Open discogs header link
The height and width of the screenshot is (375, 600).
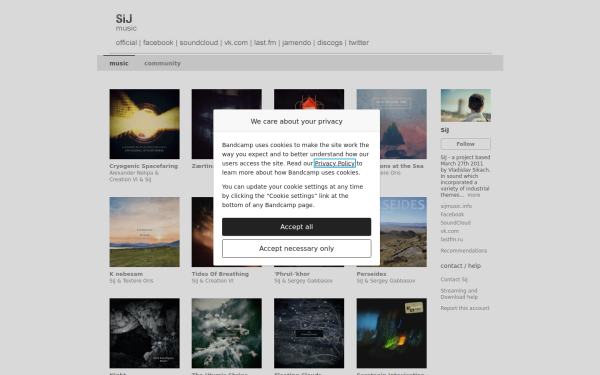[x=329, y=42]
